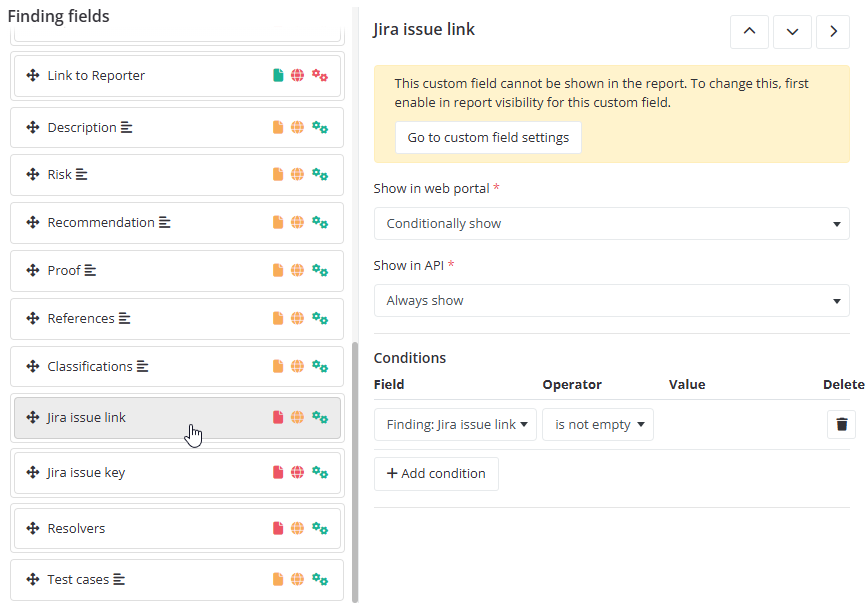The image size is (868, 611).
Task: Open the settings gear for Jira issue link field
Action: (319, 417)
